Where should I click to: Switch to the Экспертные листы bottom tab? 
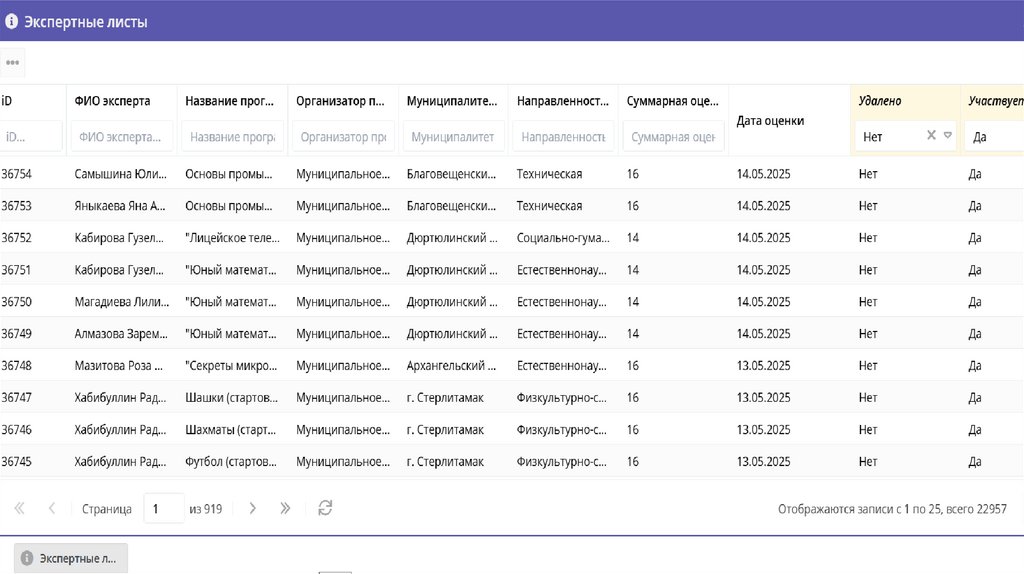point(70,558)
